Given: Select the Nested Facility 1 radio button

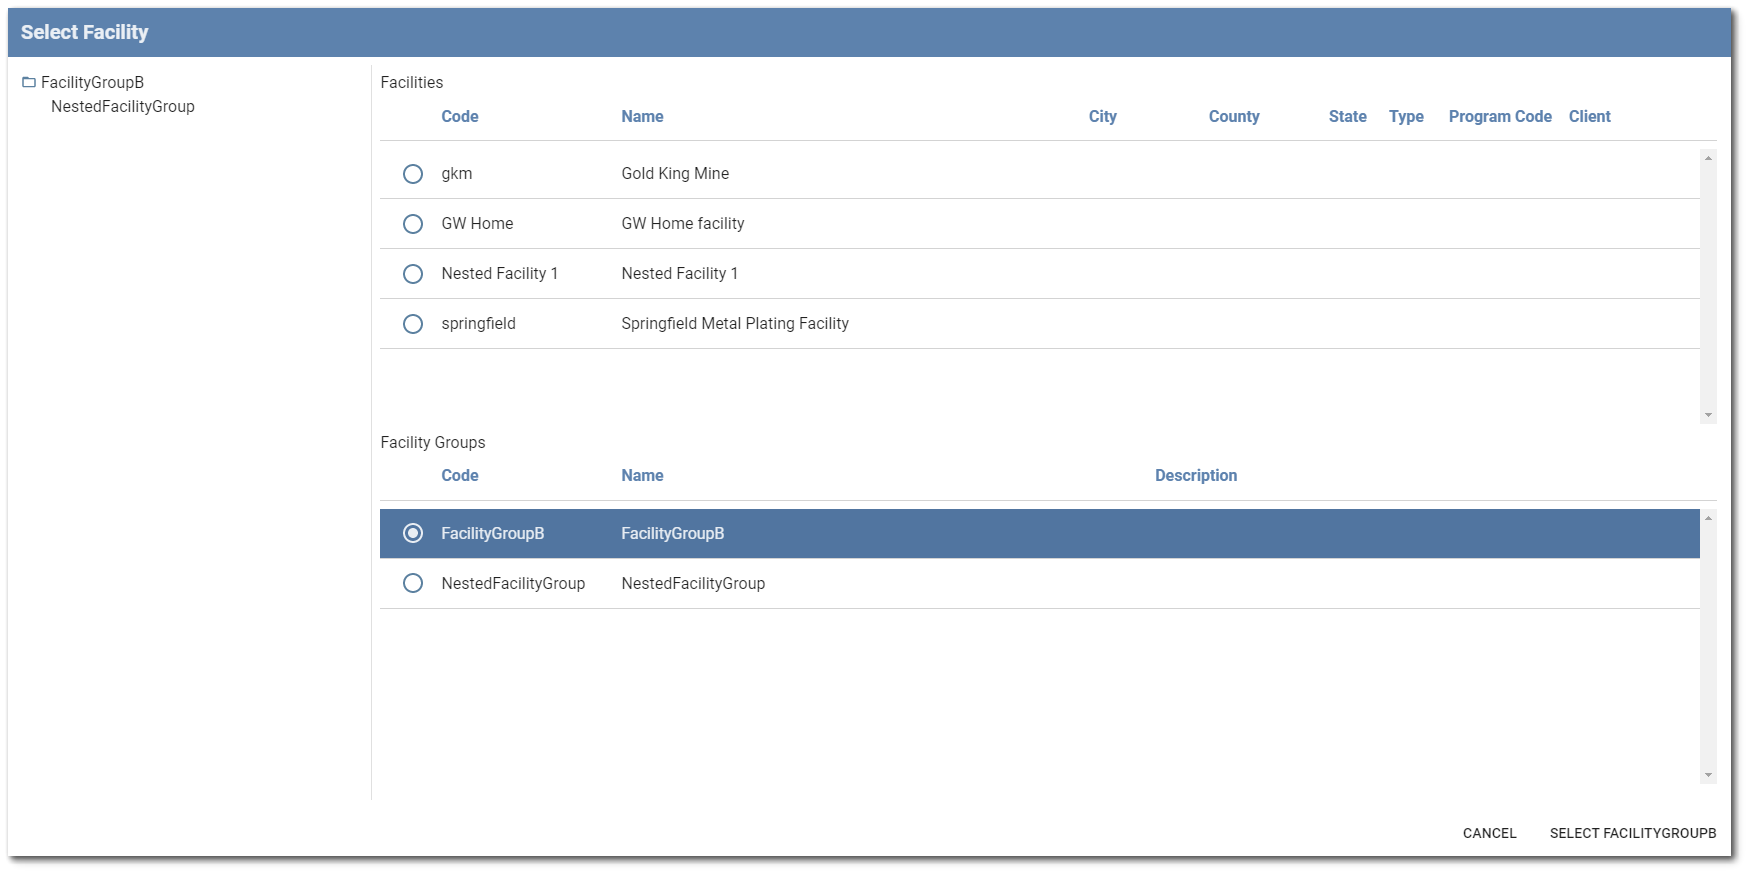Looking at the screenshot, I should 413,274.
